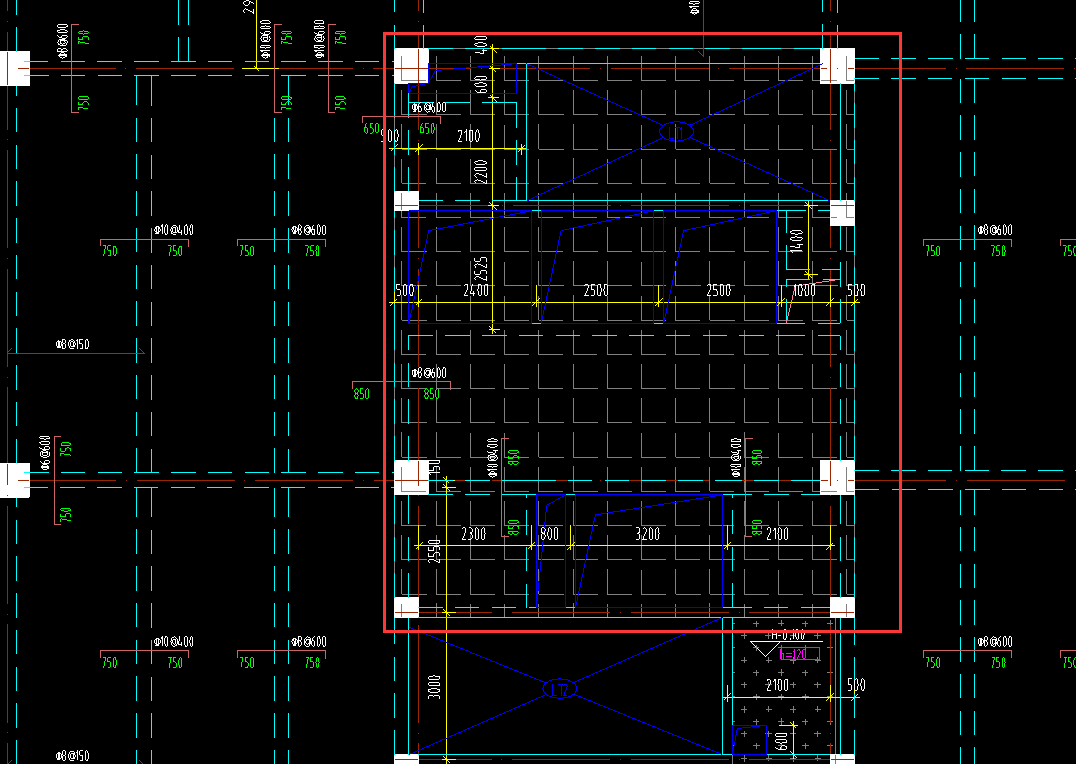Click the 1000 dimension value
The image size is (1076, 764).
(804, 290)
